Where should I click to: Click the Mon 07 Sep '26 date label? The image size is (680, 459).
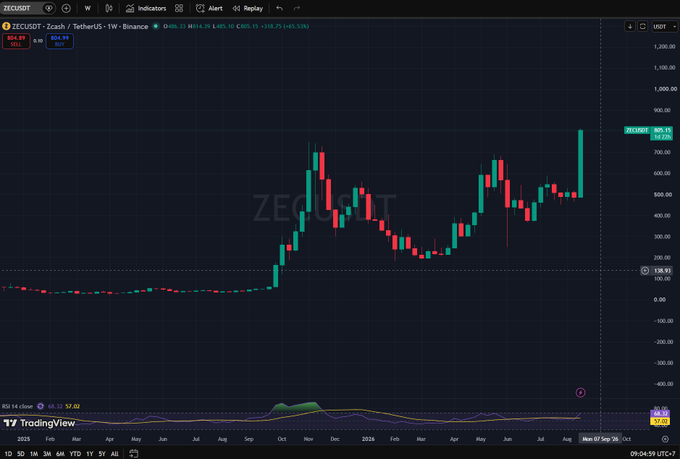tap(600, 439)
